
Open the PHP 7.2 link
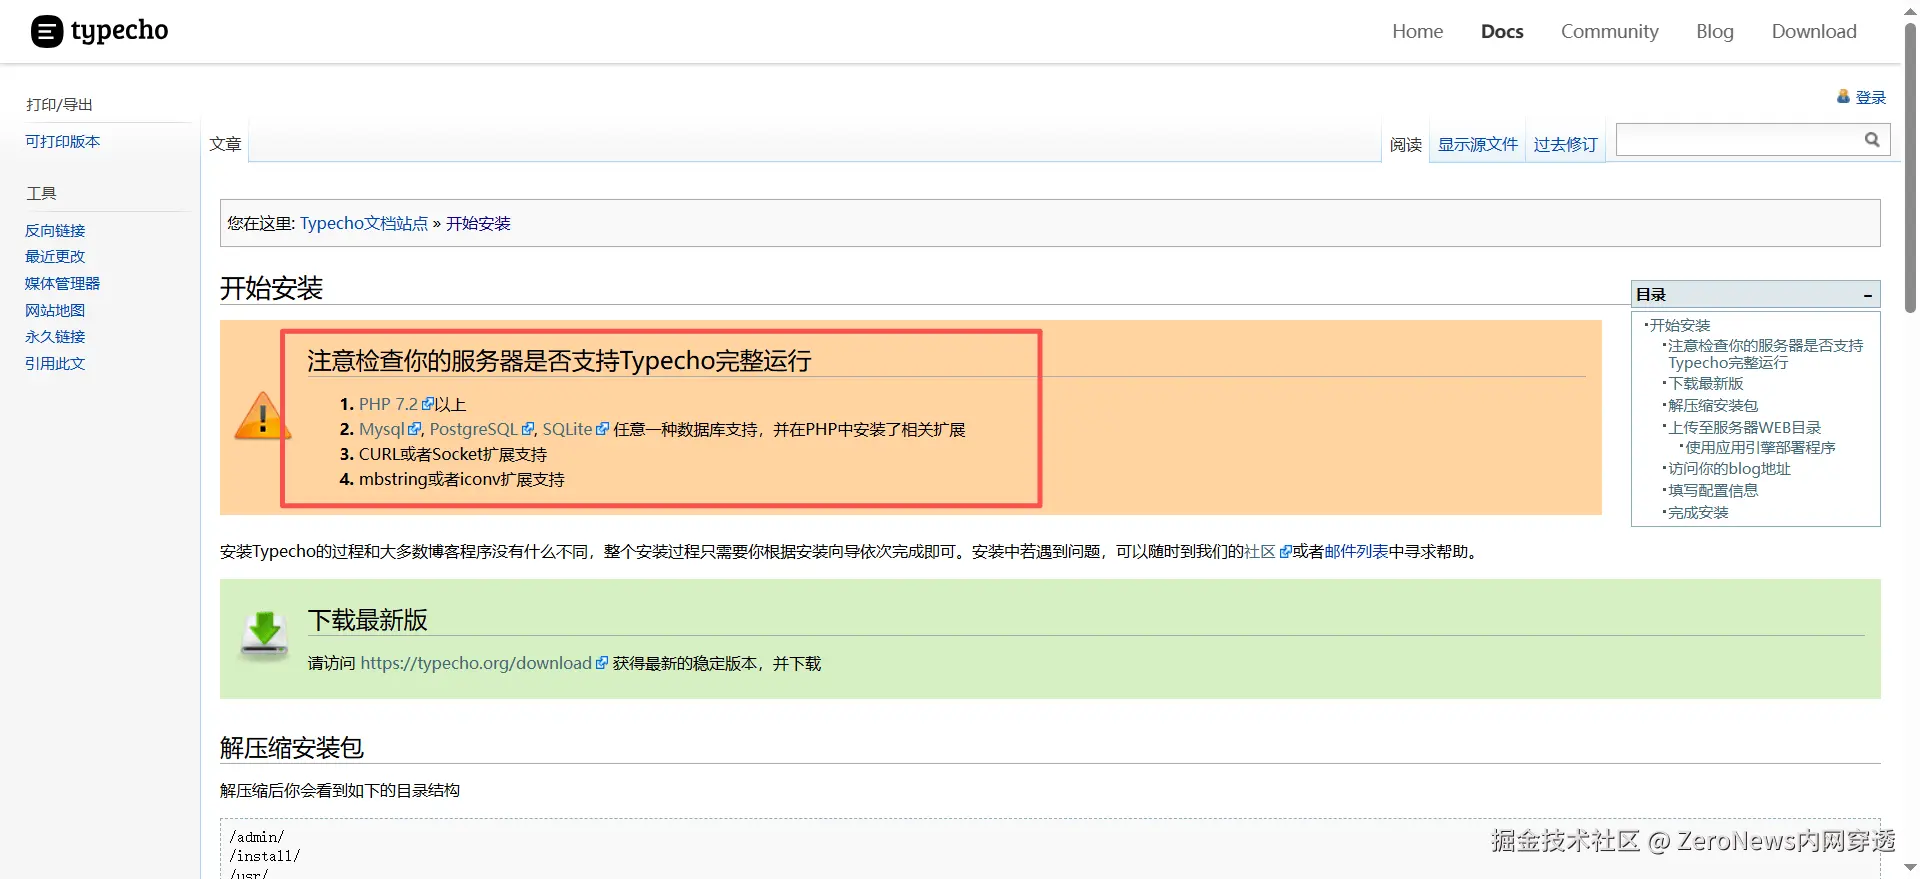[389, 404]
